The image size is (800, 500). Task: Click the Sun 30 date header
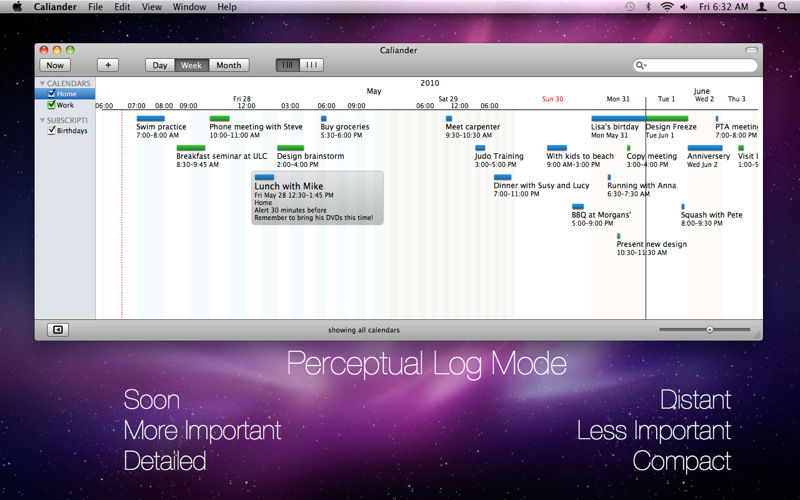(x=552, y=99)
